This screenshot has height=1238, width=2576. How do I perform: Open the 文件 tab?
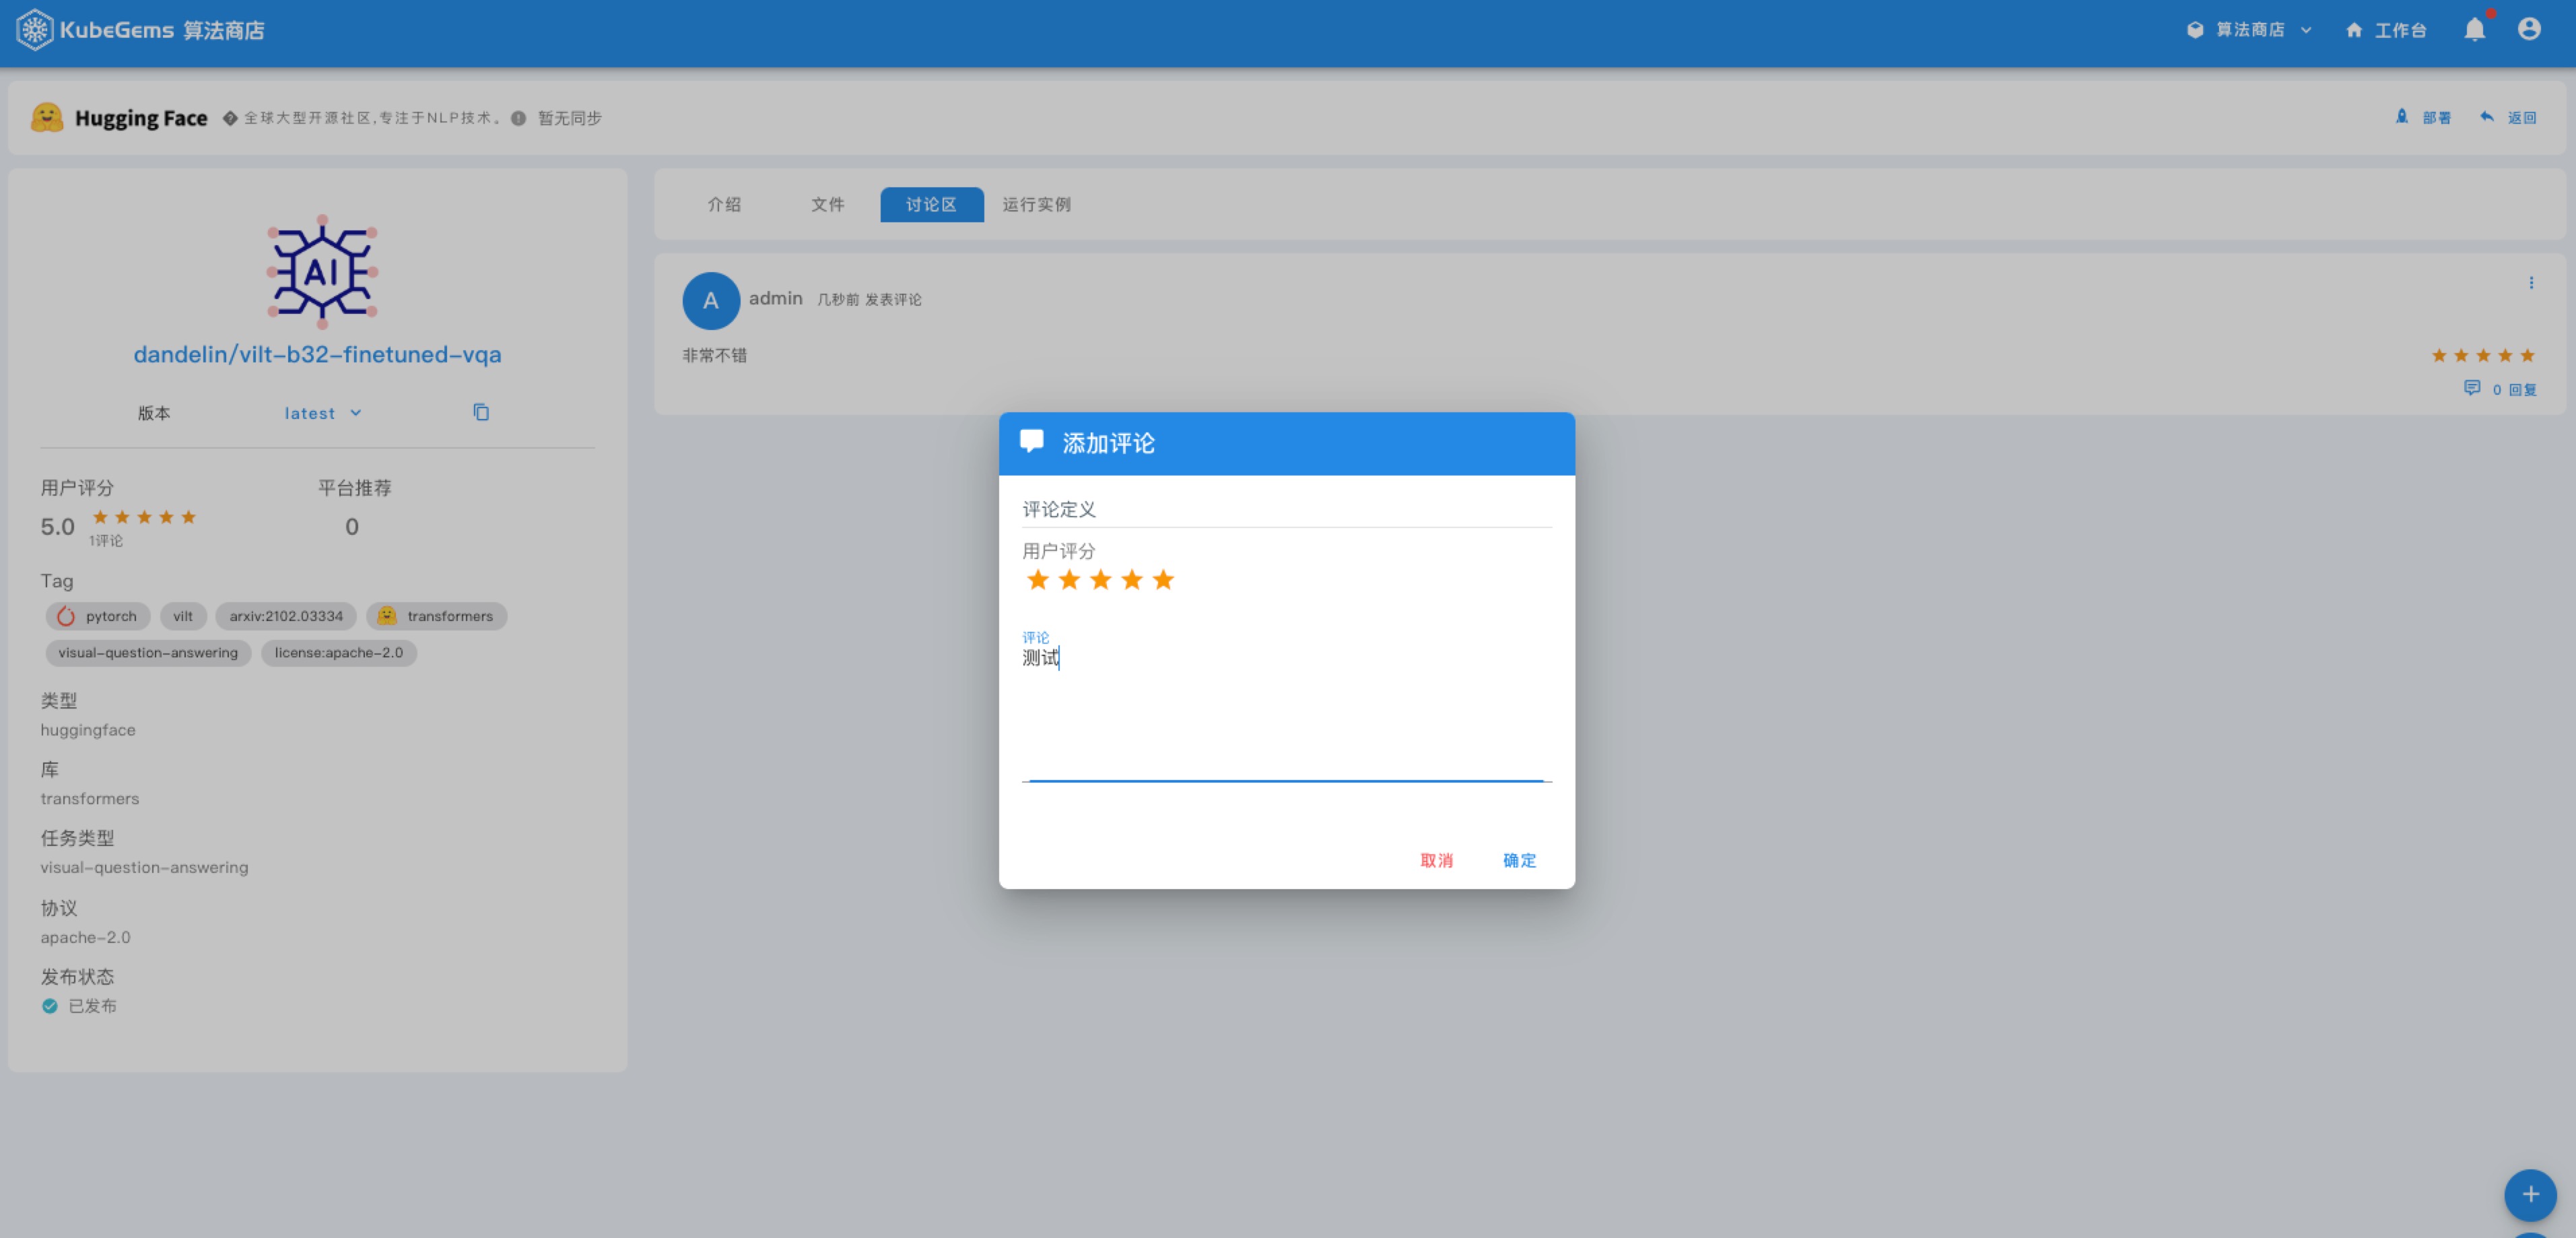(x=827, y=204)
